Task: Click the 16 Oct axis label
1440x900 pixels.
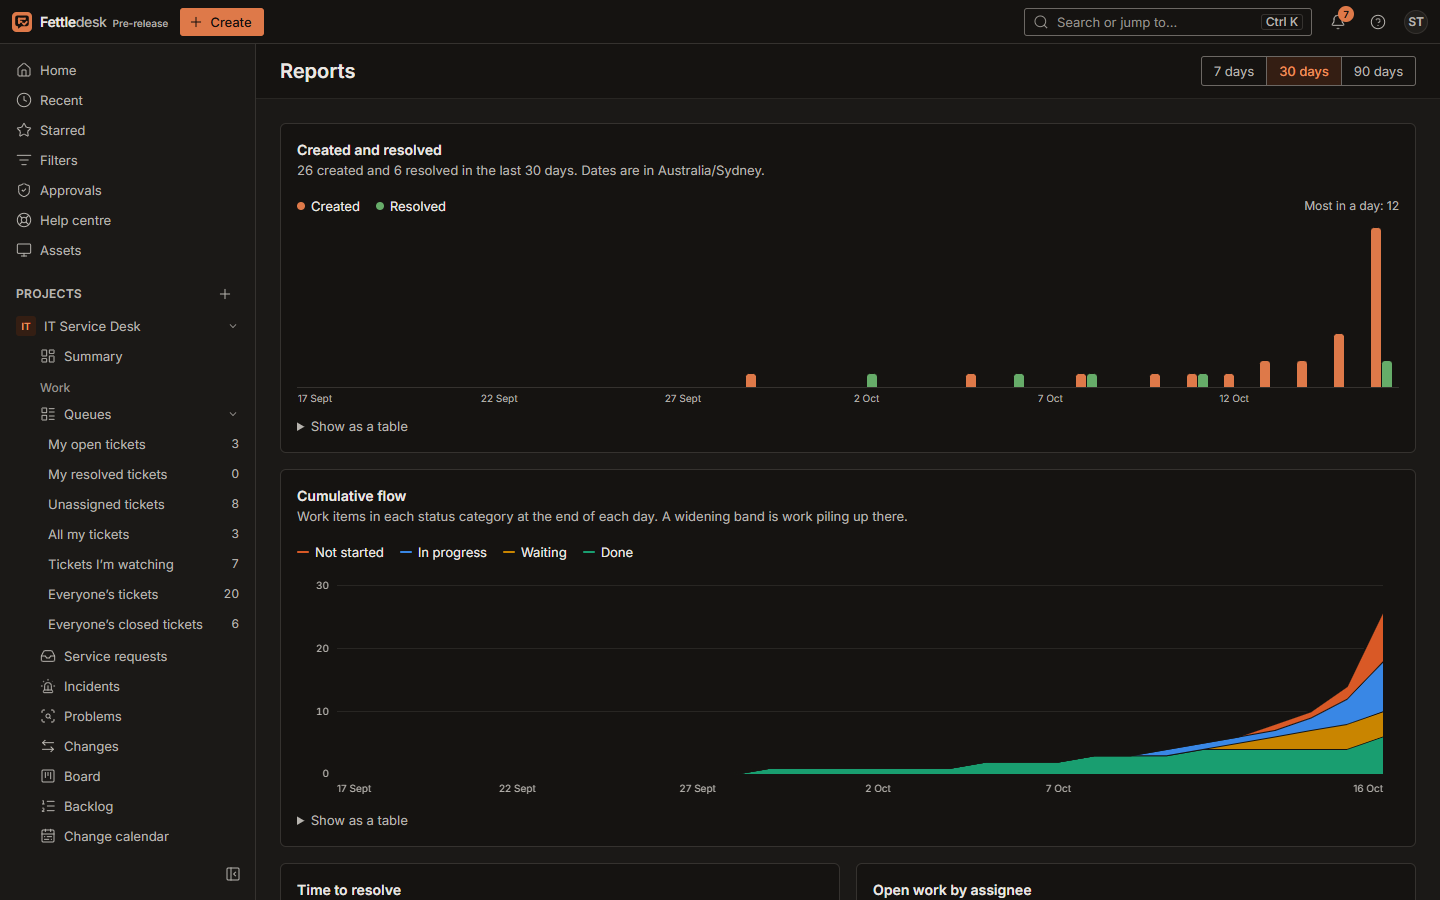Action: tap(1368, 788)
